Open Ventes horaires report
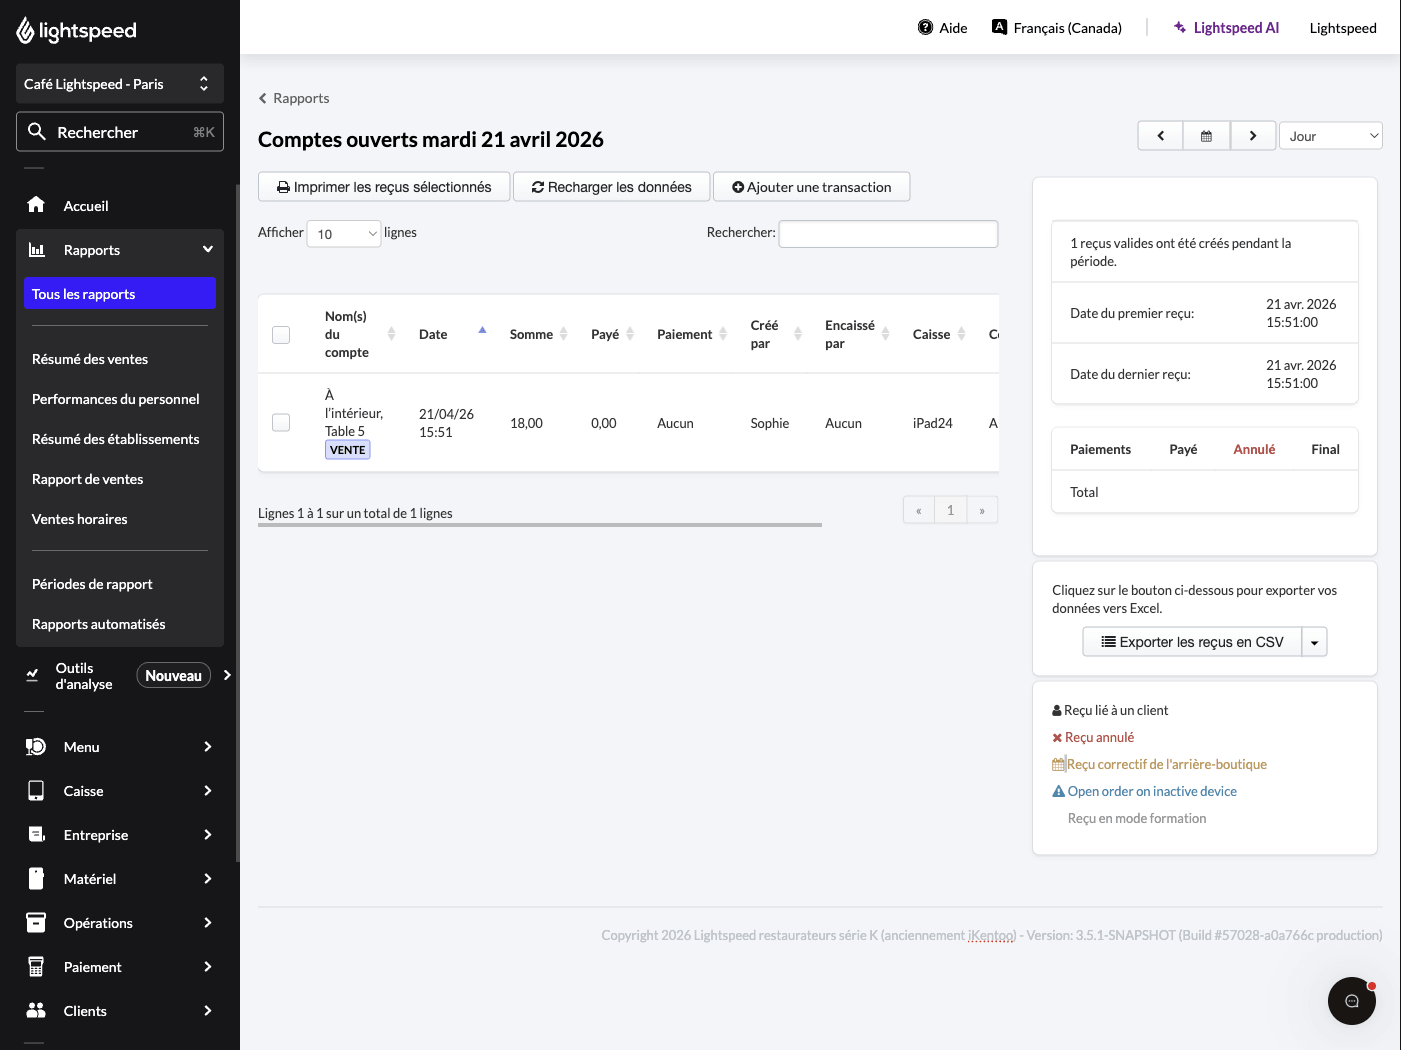This screenshot has height=1050, width=1401. 80,519
